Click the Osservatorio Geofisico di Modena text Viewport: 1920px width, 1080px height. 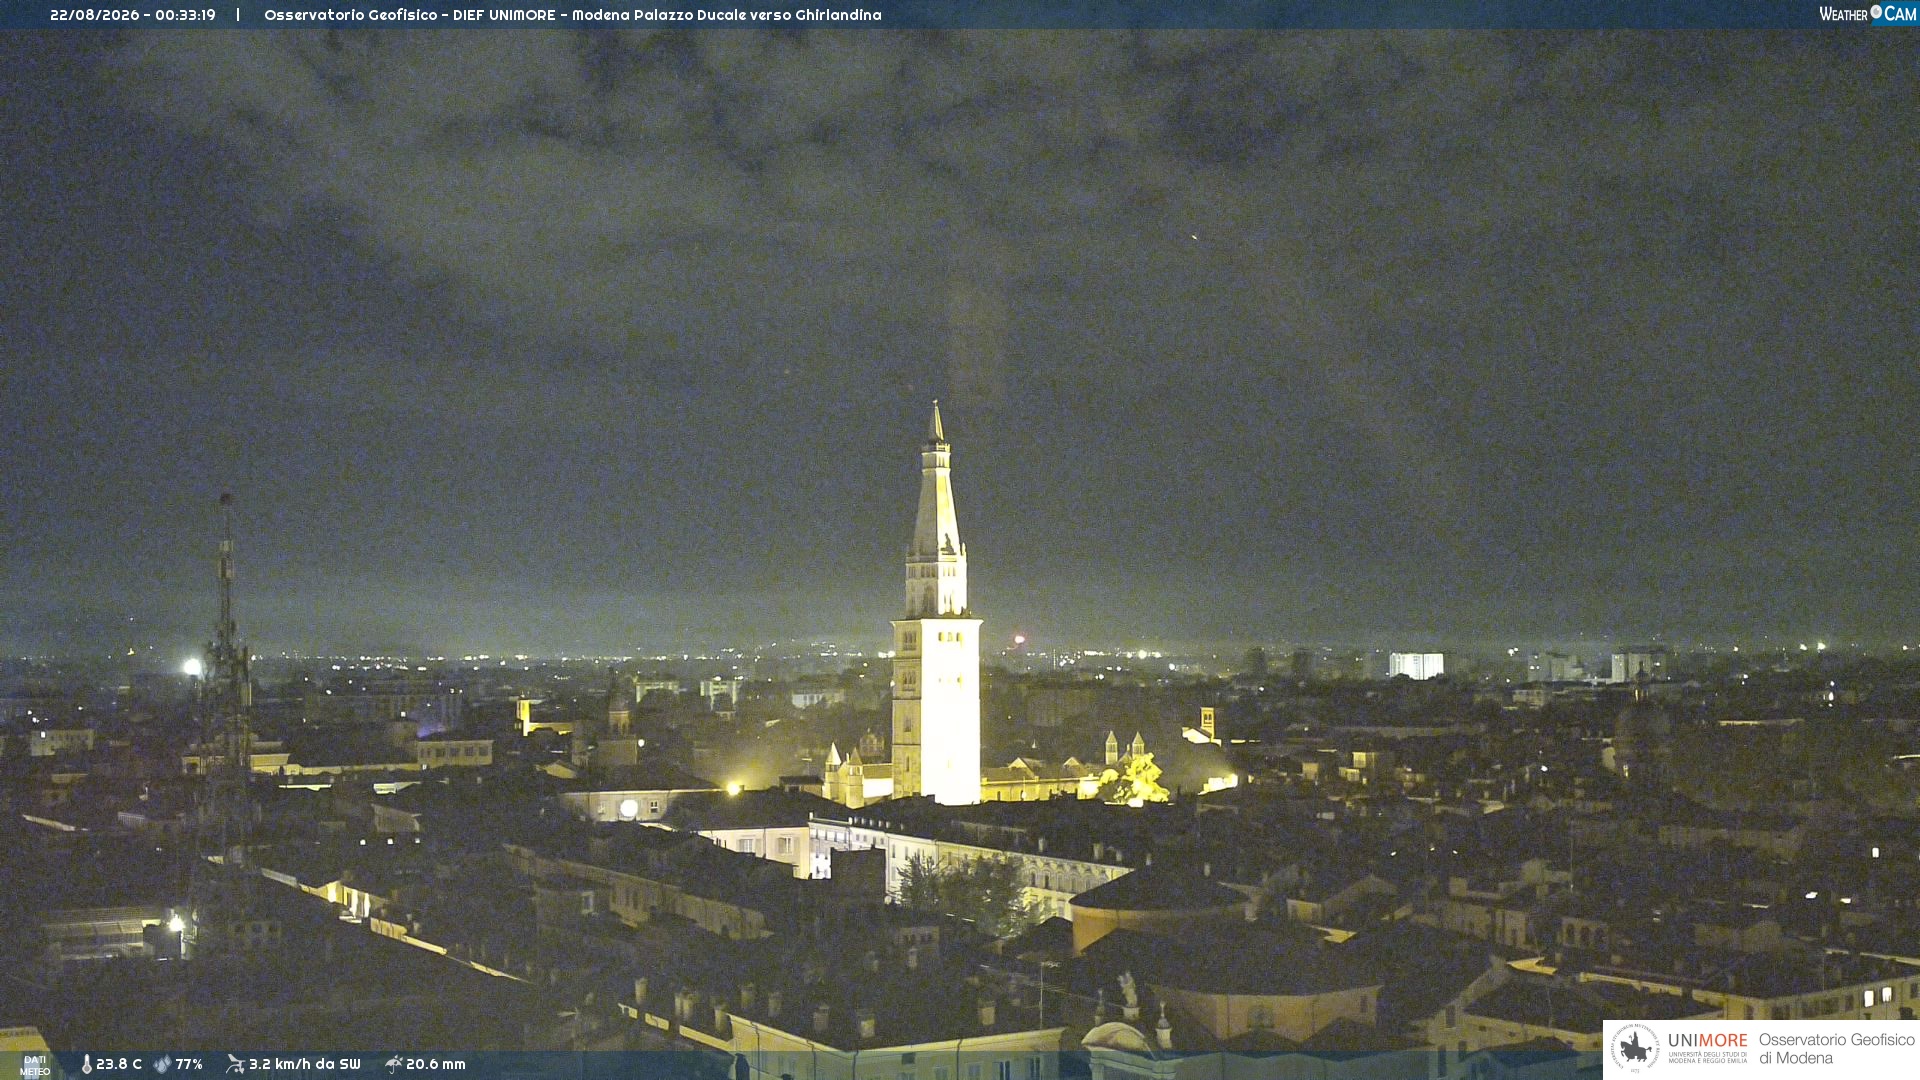[x=1836, y=1049]
